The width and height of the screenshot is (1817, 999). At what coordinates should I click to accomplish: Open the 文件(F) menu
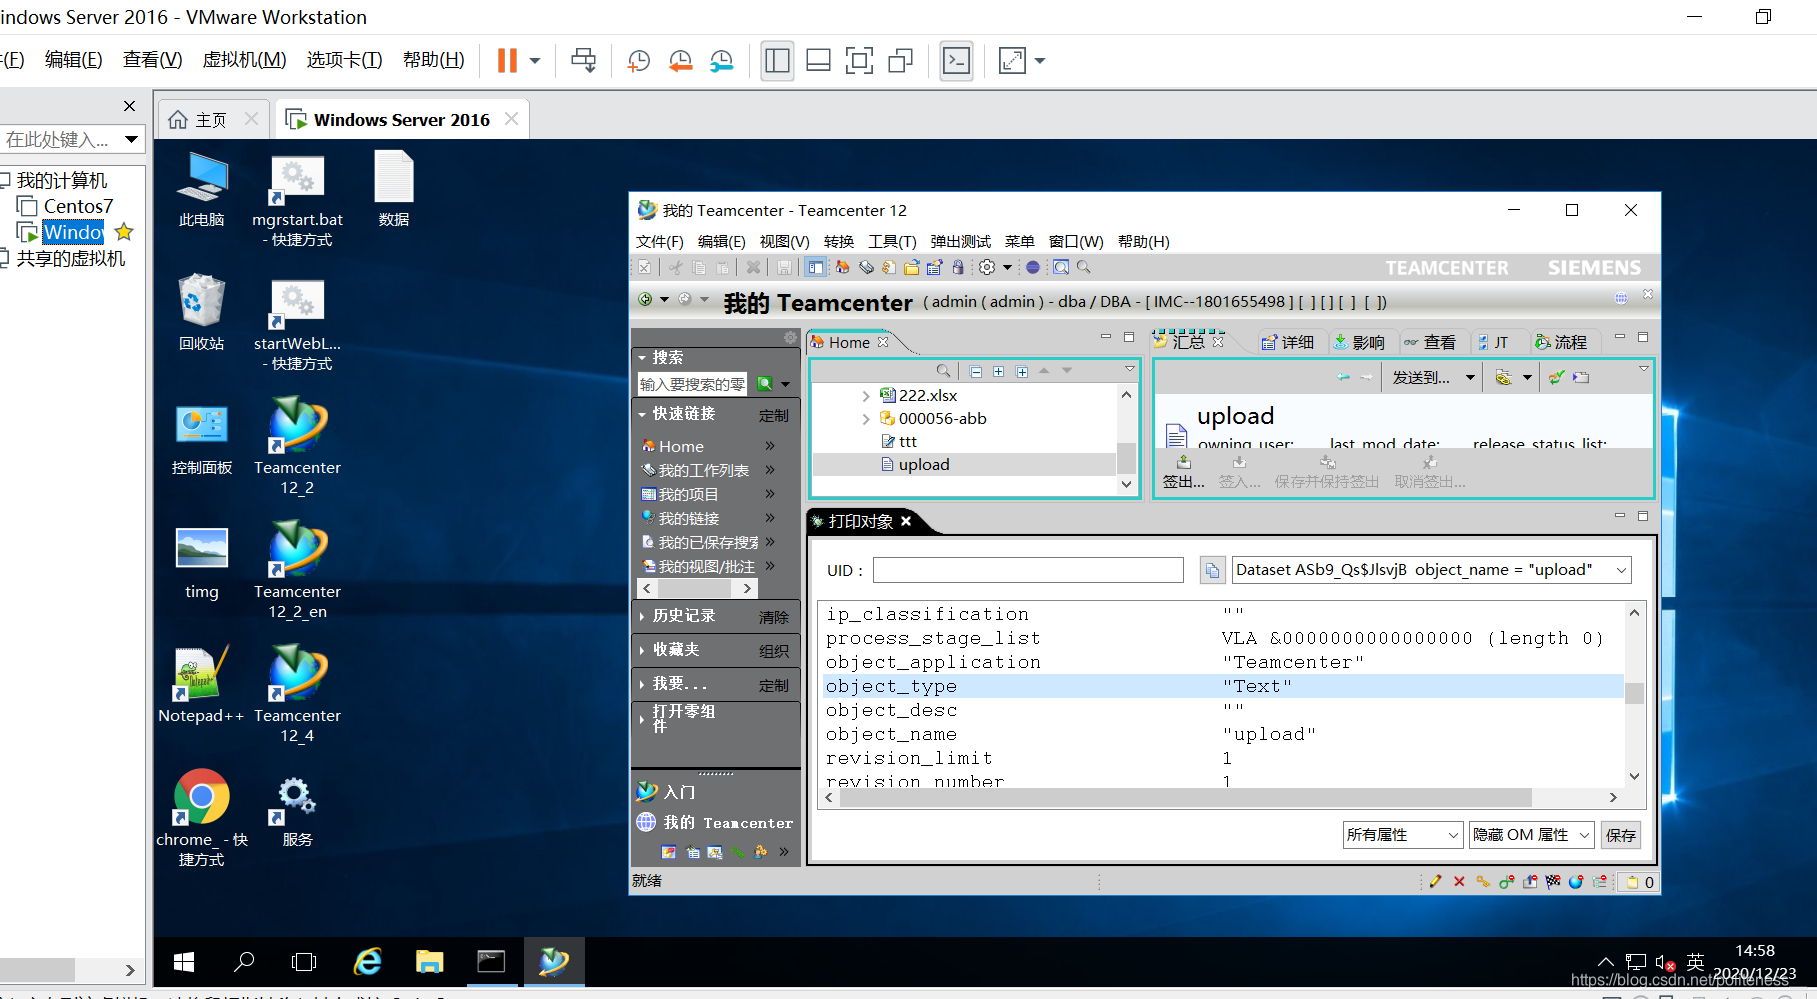pyautogui.click(x=660, y=241)
